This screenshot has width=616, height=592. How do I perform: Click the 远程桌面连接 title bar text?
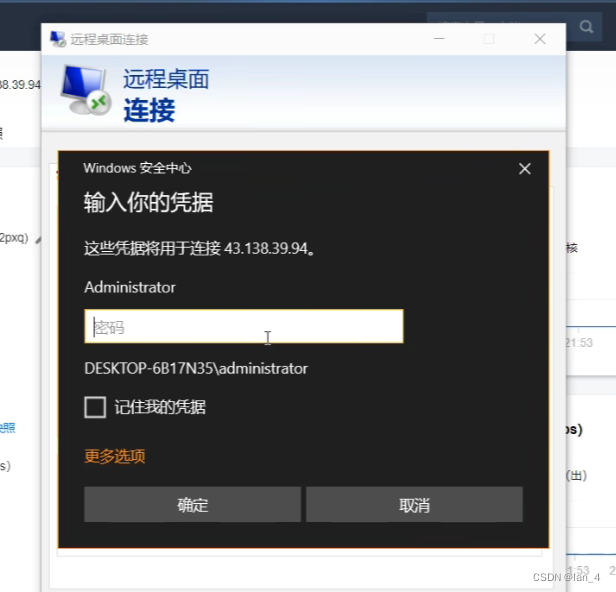(x=109, y=39)
